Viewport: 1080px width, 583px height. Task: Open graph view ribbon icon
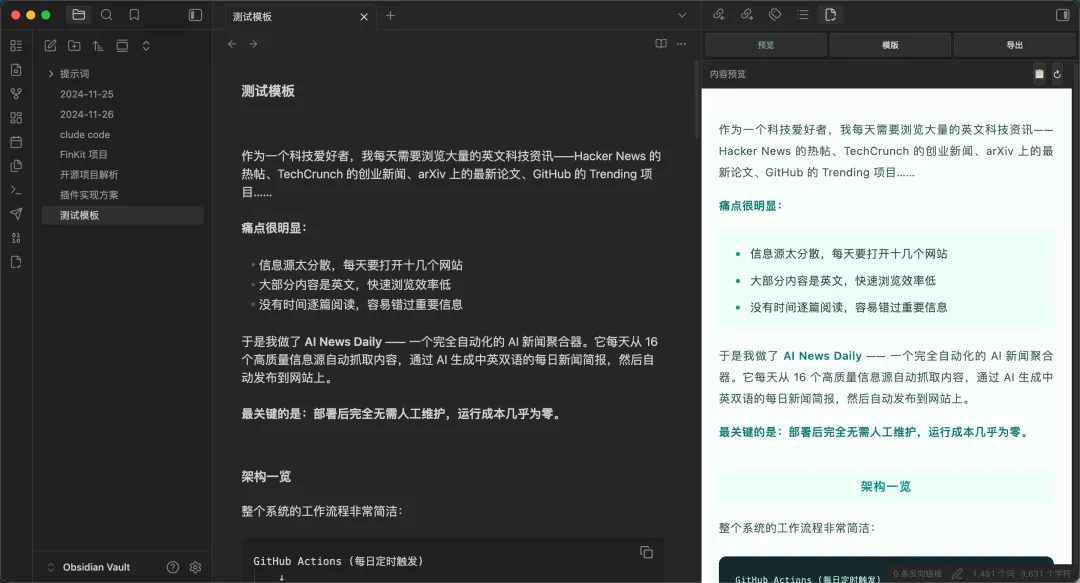click(x=16, y=94)
